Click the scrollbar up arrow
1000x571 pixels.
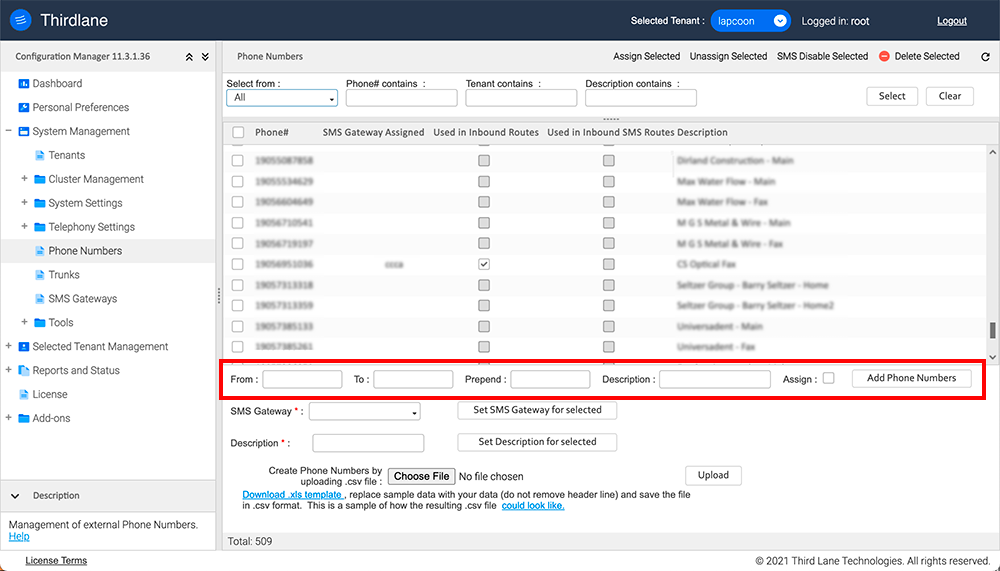click(x=992, y=152)
